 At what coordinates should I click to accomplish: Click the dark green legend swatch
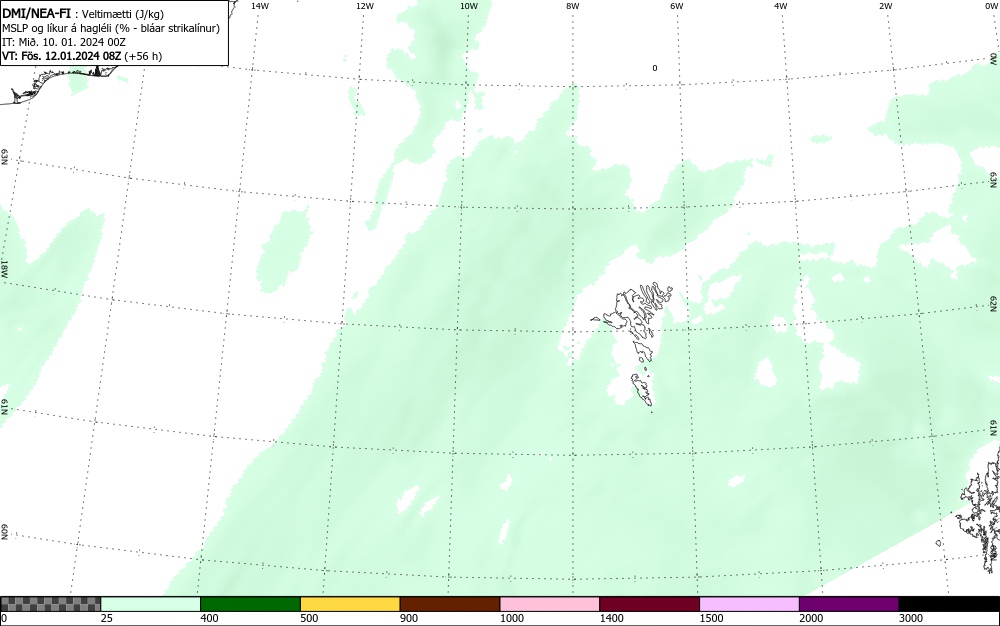250,604
